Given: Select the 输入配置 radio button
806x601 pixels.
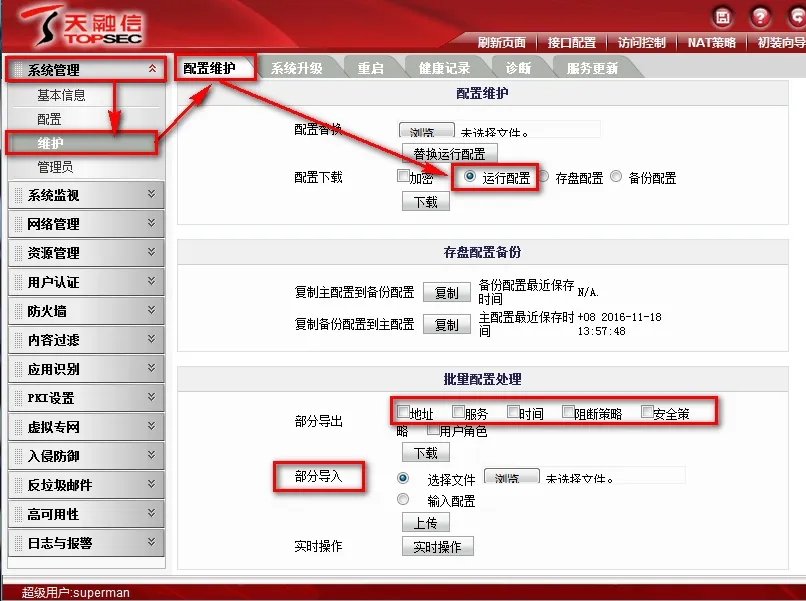Looking at the screenshot, I should [x=403, y=499].
